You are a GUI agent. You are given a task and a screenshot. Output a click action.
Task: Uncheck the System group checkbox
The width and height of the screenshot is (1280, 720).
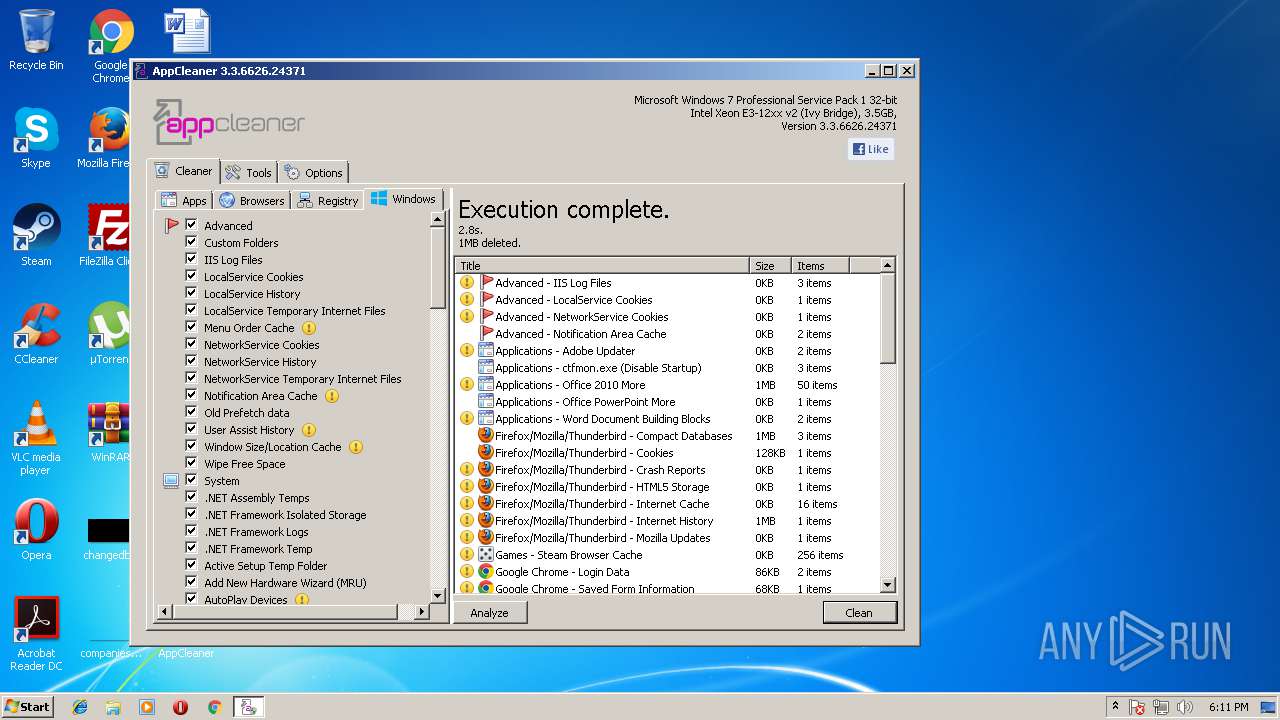tap(191, 480)
